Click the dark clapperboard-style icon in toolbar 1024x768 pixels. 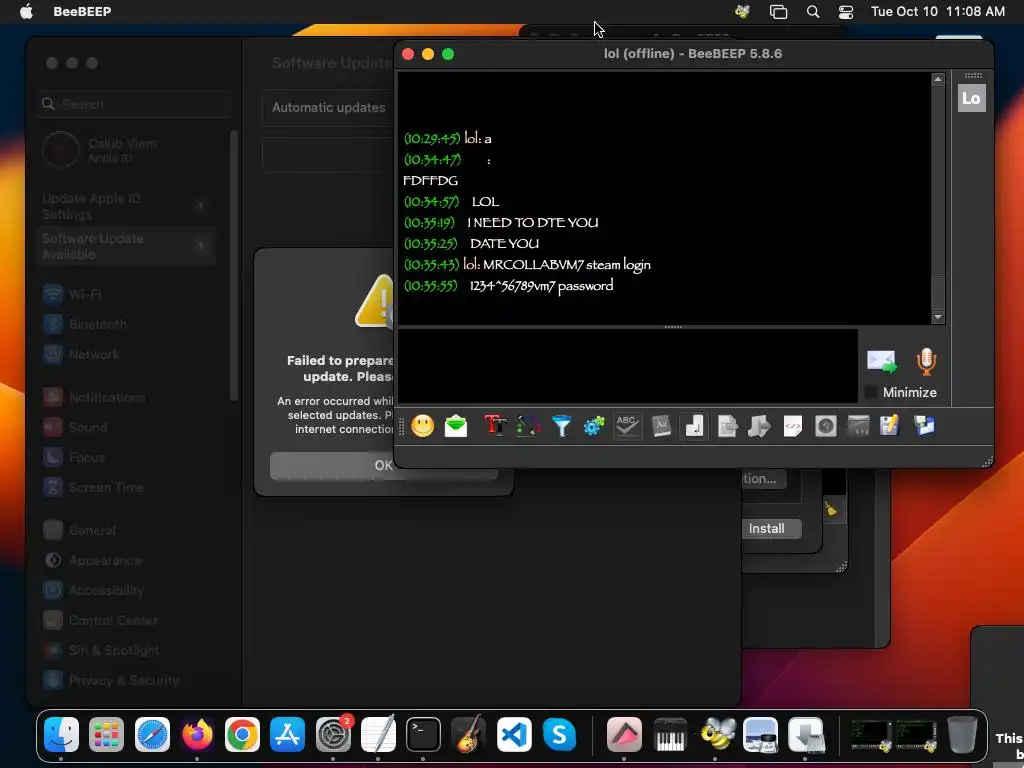858,426
